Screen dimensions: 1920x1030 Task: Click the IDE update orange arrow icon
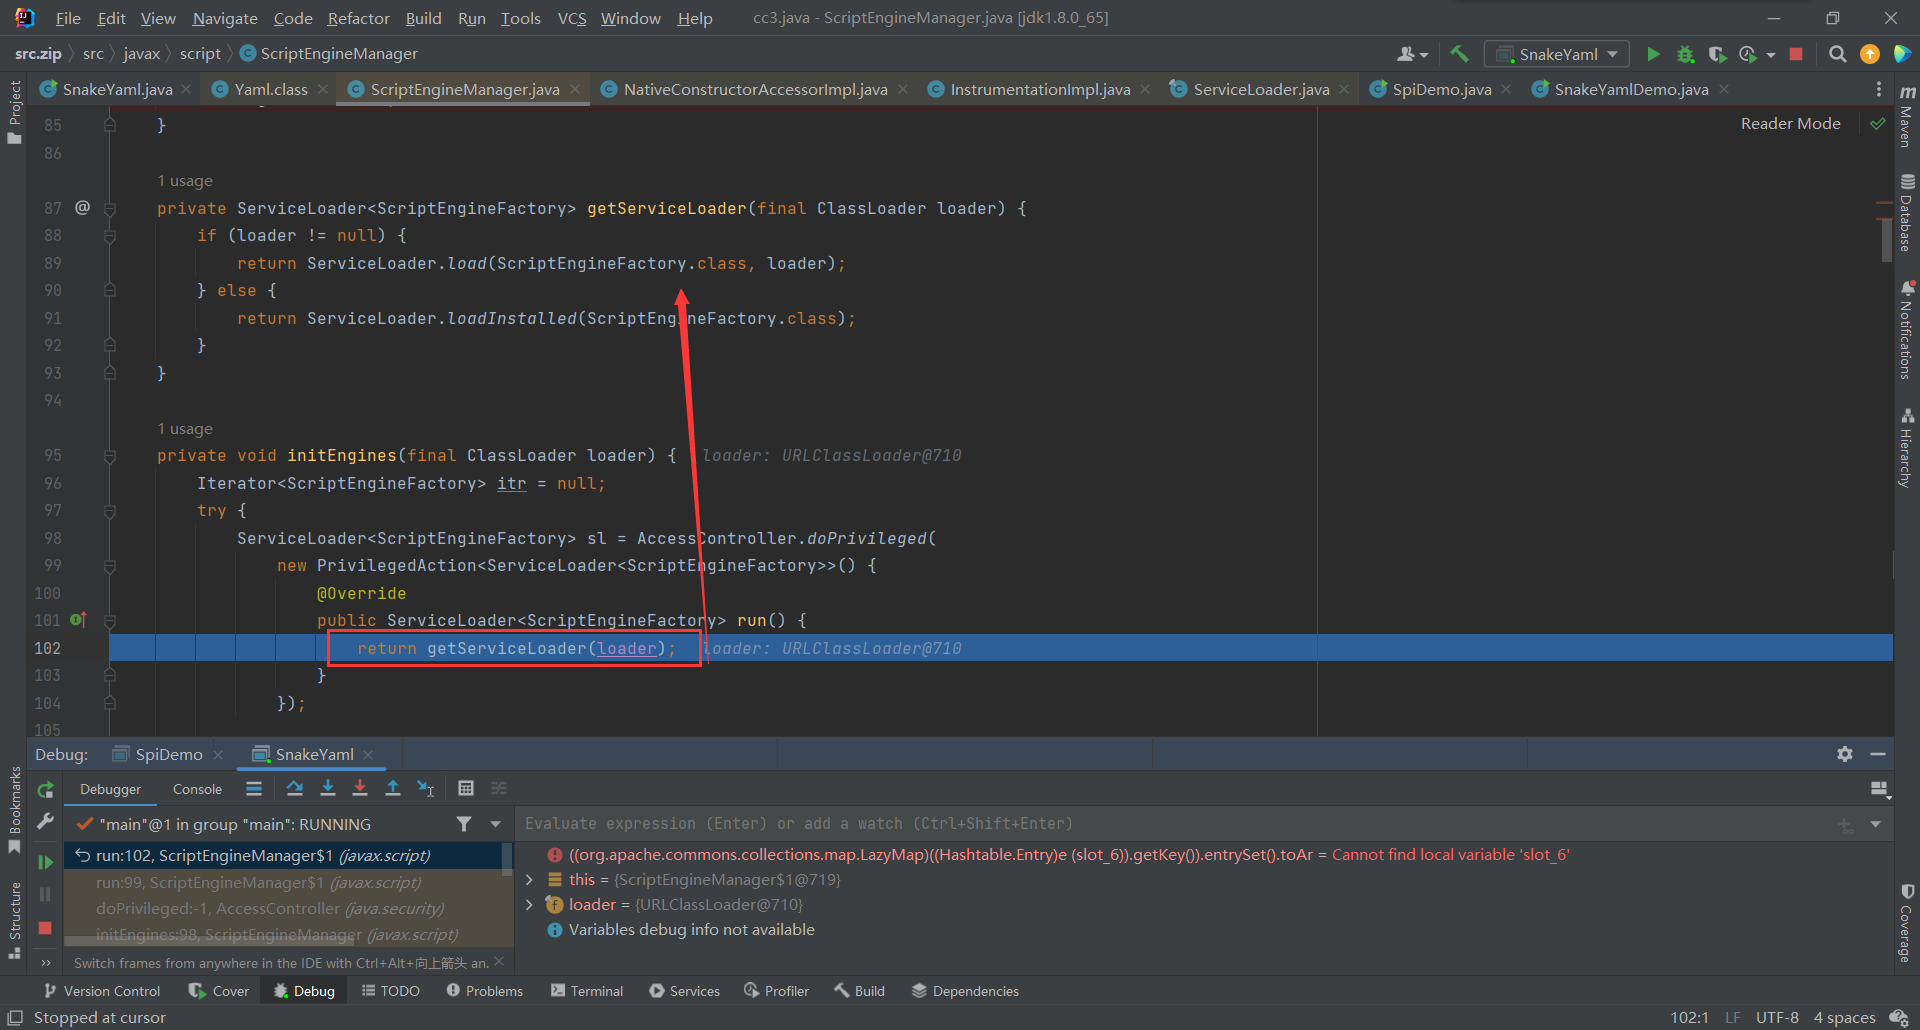pyautogui.click(x=1869, y=54)
